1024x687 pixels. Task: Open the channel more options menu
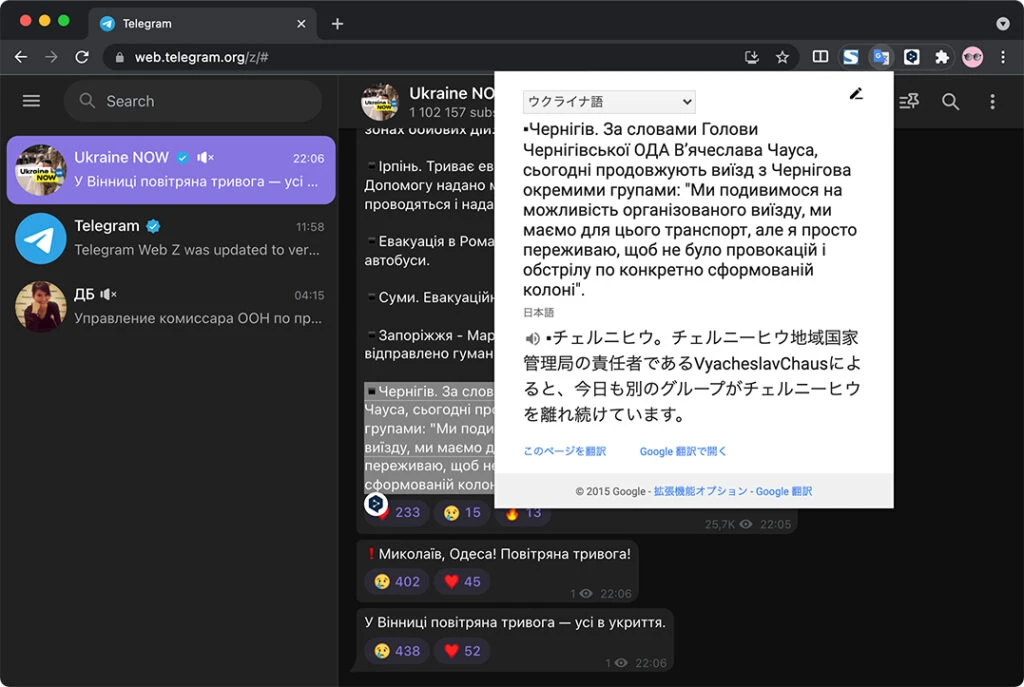[x=992, y=101]
